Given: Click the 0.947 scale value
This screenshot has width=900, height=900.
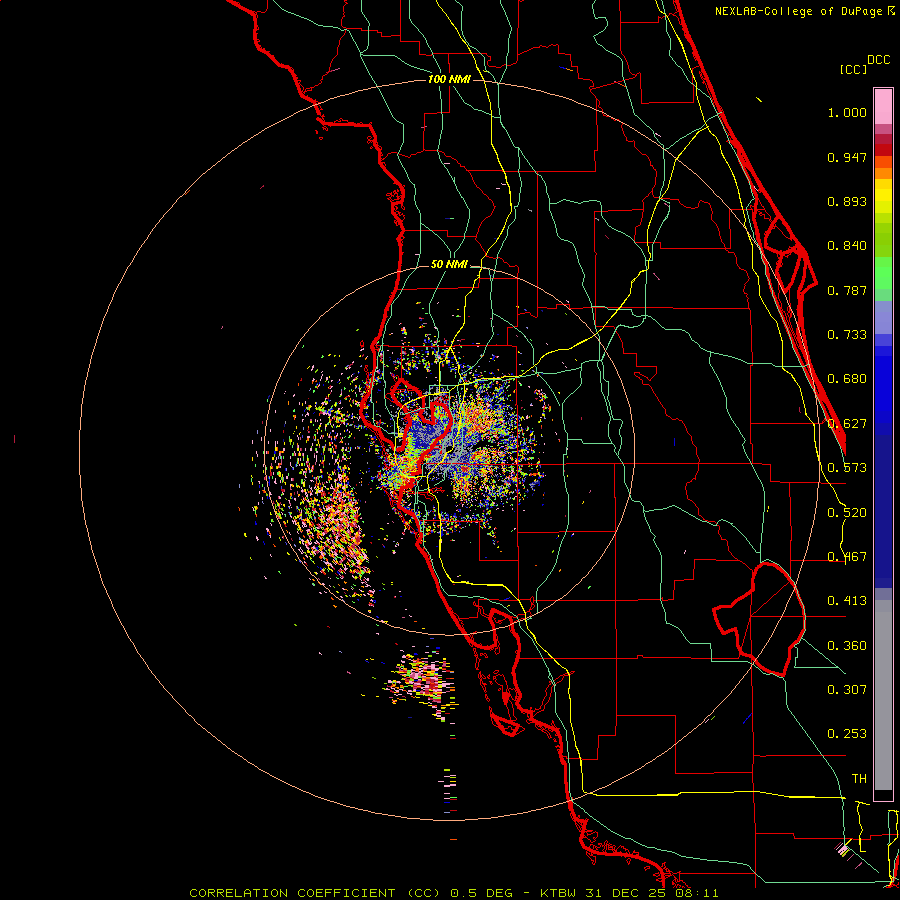Looking at the screenshot, I should (x=847, y=157).
